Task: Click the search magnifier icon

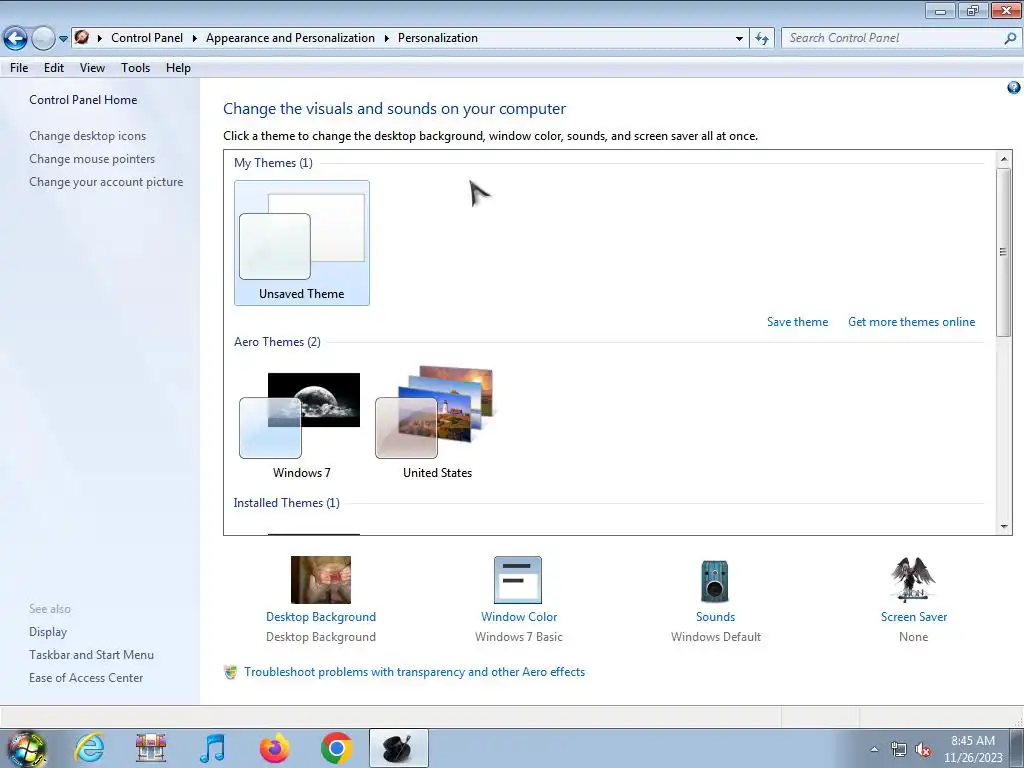Action: [x=1010, y=38]
